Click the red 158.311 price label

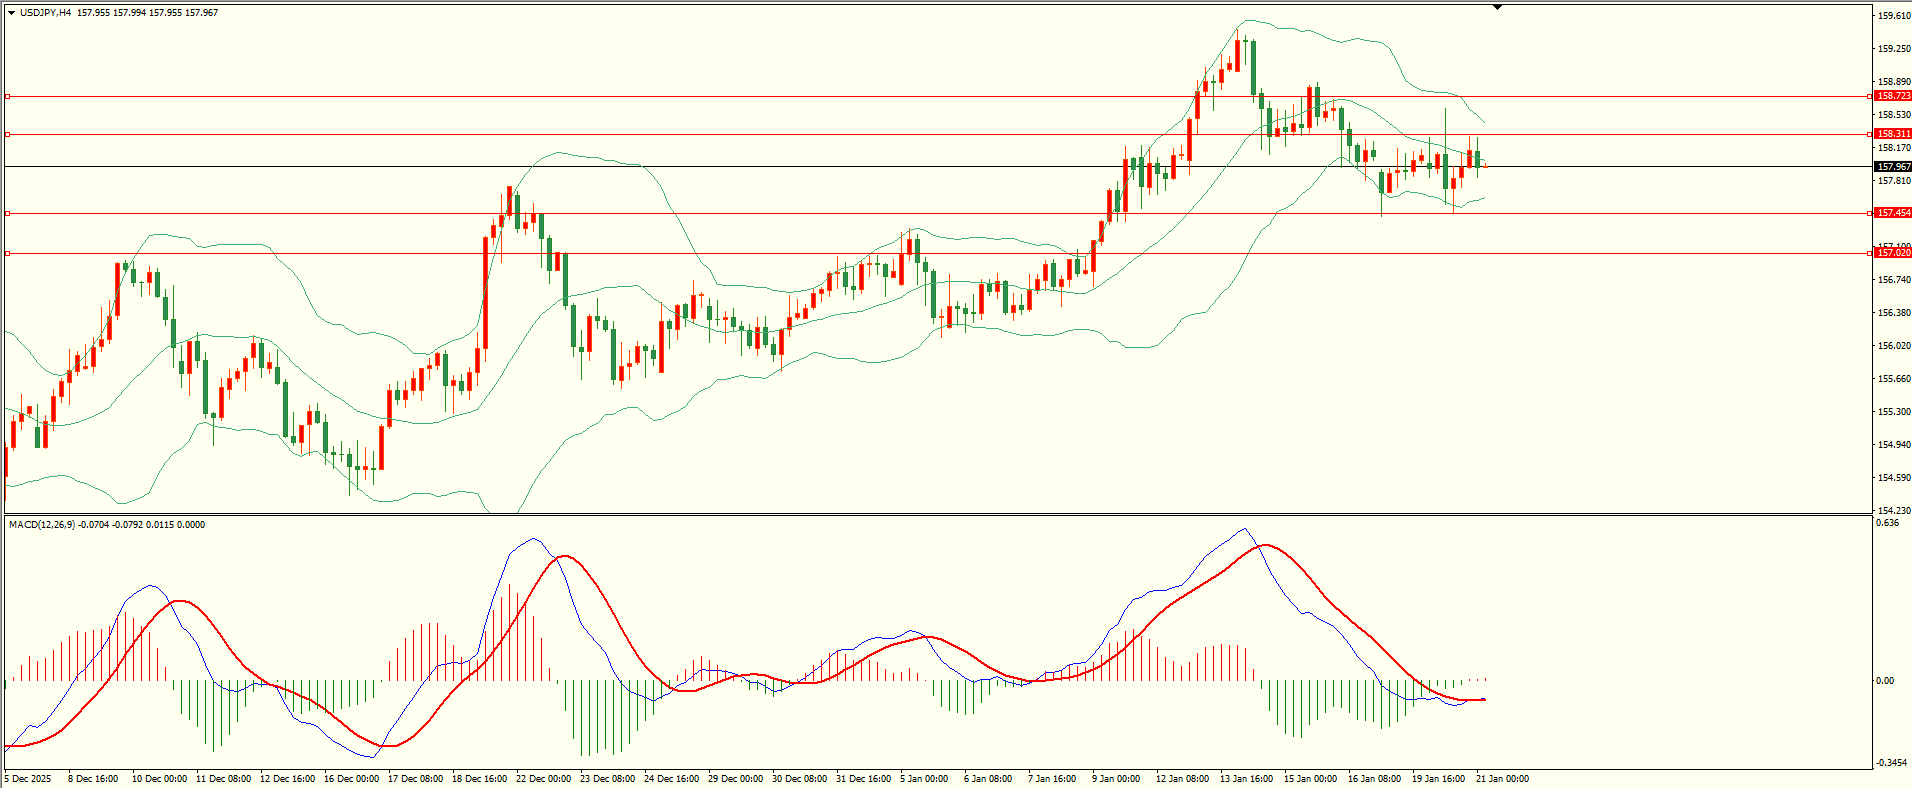pyautogui.click(x=1892, y=134)
